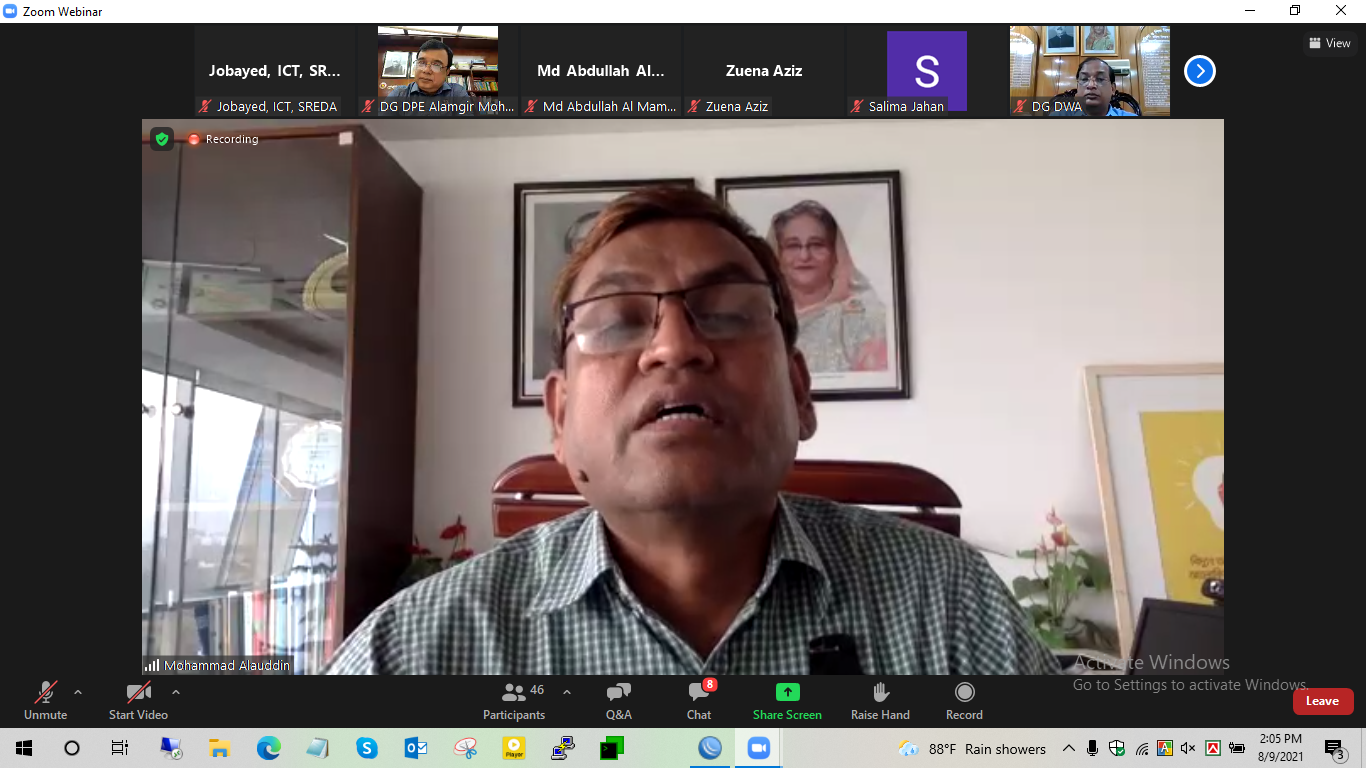Toggle the system volume mute icon
Screen dimensions: 1366x768
[x=1188, y=748]
